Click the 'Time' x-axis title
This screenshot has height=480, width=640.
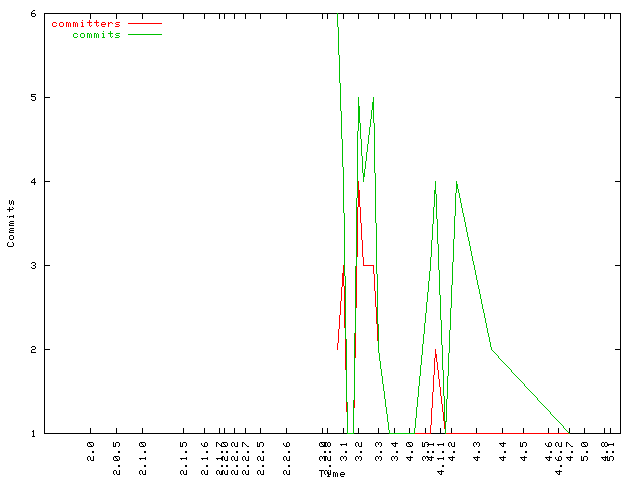pyautogui.click(x=332, y=473)
